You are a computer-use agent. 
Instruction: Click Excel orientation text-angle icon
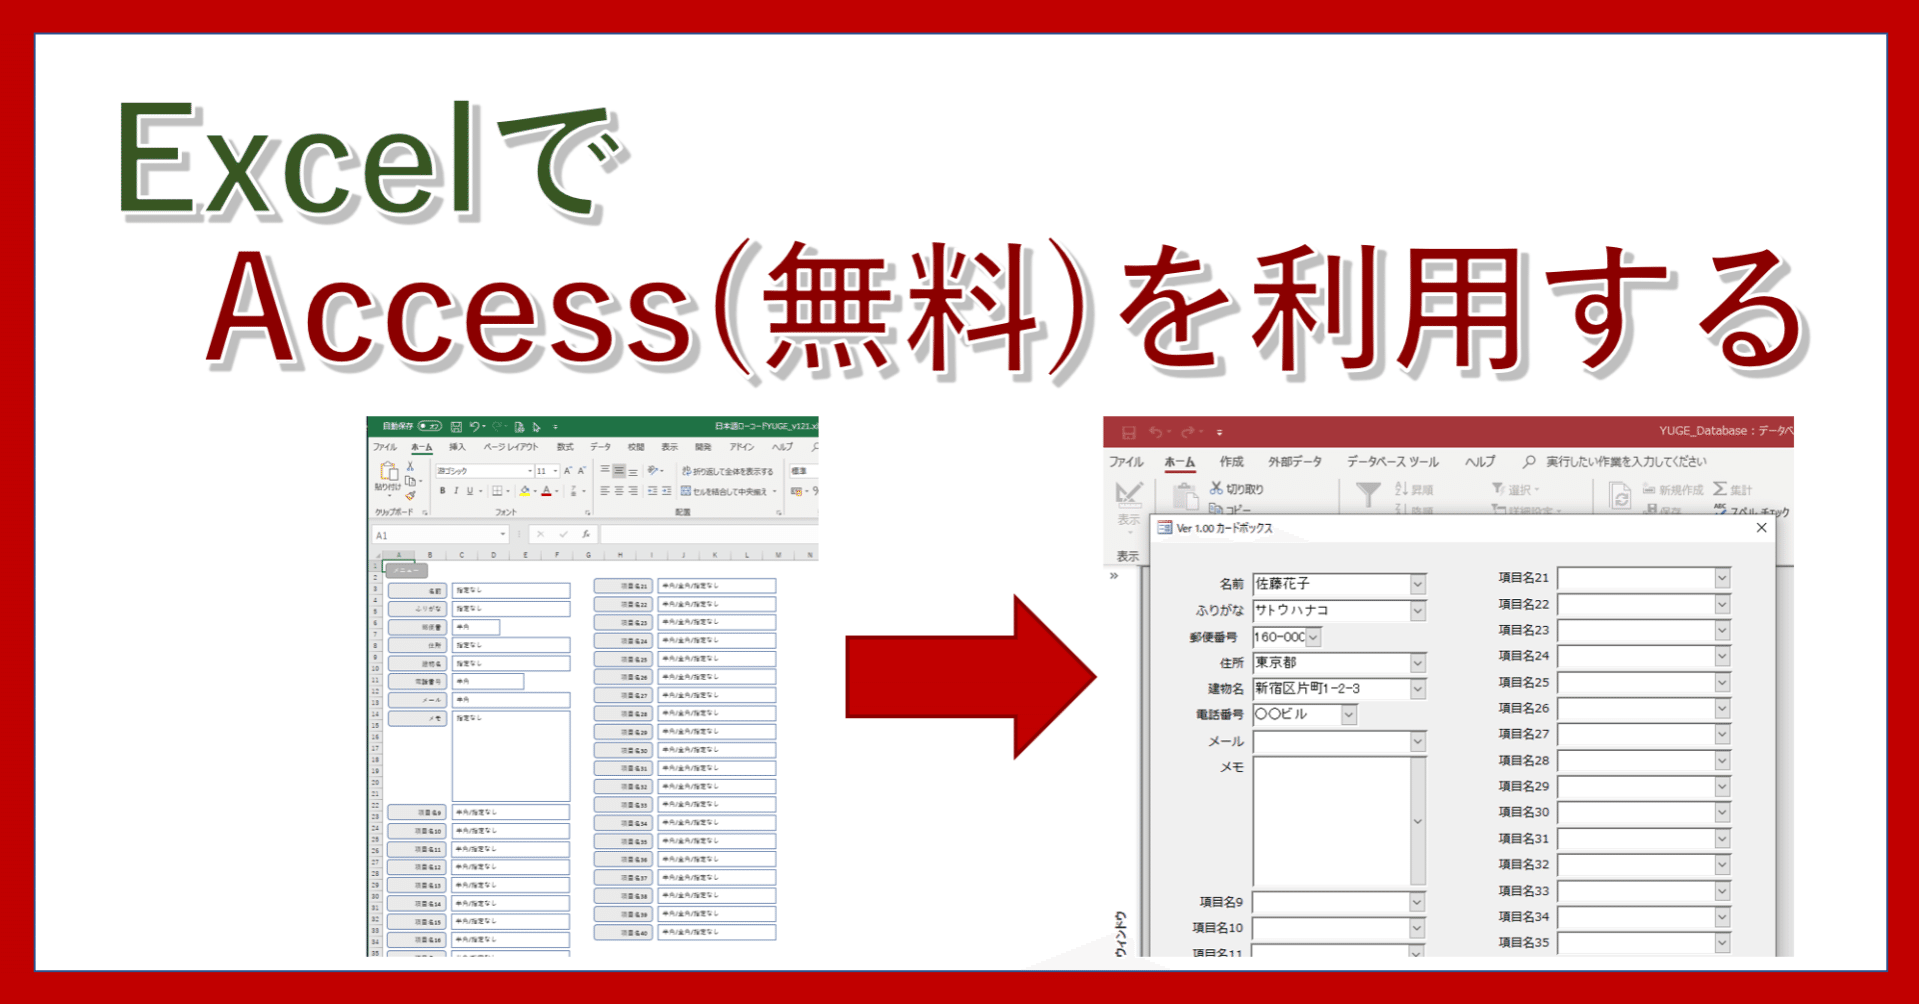coord(652,471)
